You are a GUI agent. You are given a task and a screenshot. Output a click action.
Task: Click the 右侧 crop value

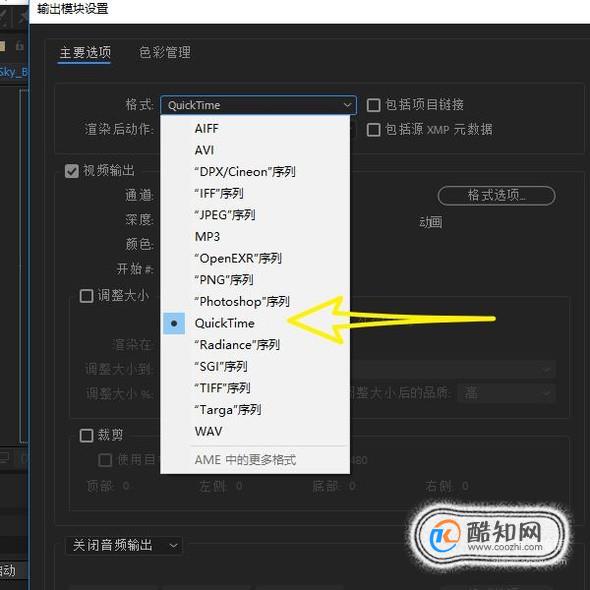coord(465,486)
